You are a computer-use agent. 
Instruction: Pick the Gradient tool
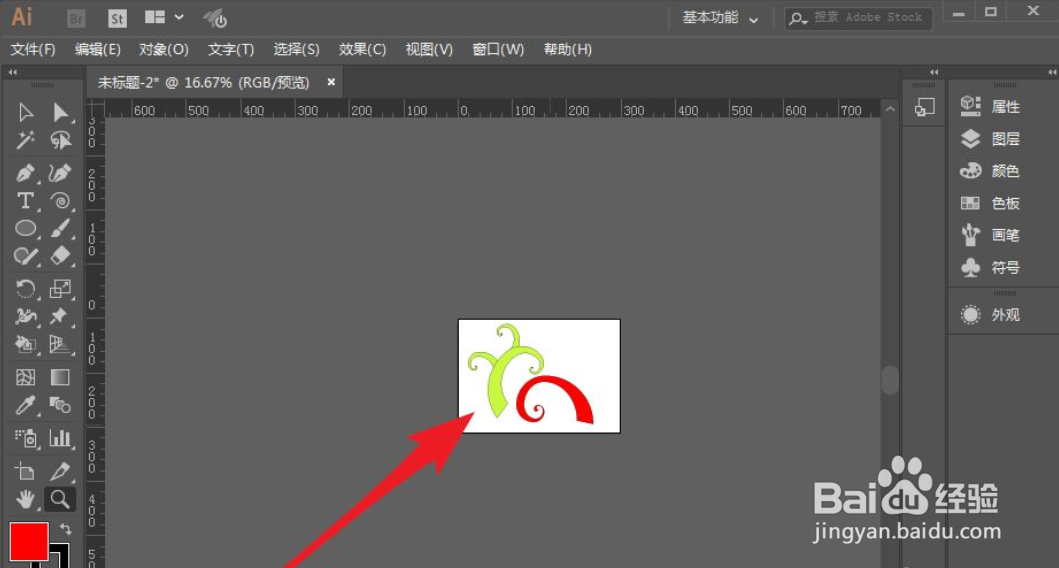pos(60,377)
